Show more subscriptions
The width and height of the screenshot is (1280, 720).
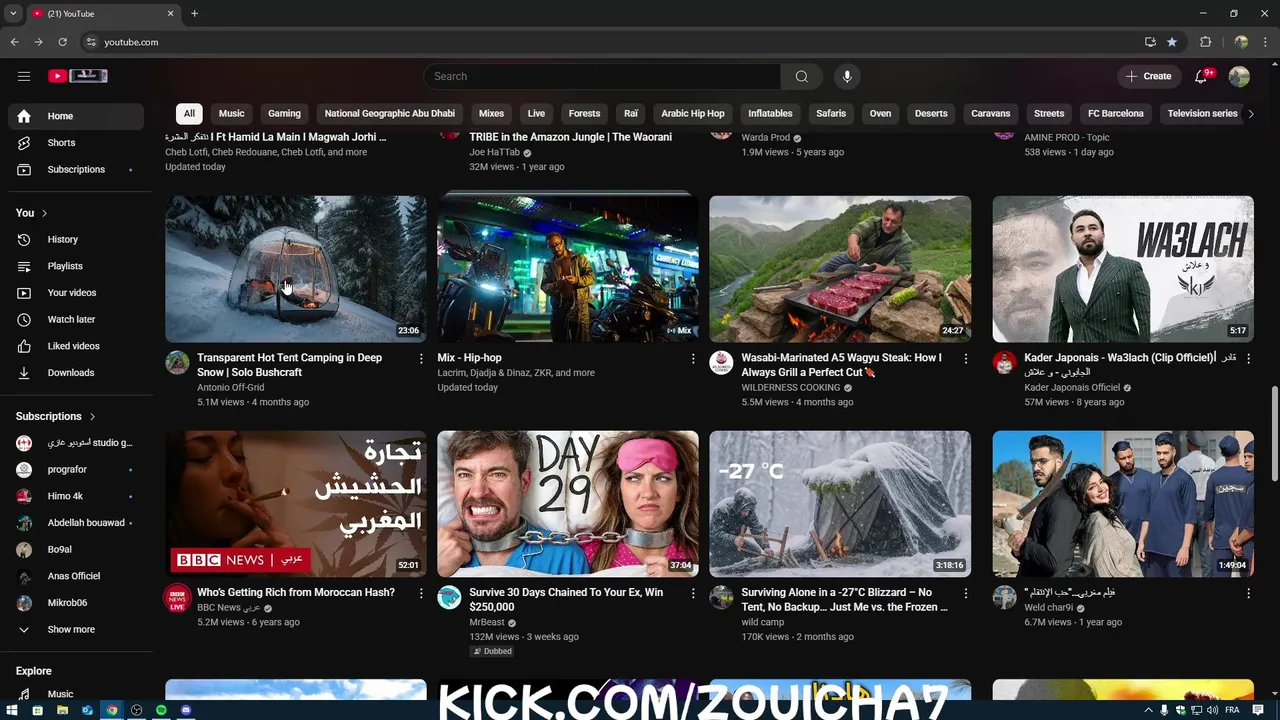point(76,630)
